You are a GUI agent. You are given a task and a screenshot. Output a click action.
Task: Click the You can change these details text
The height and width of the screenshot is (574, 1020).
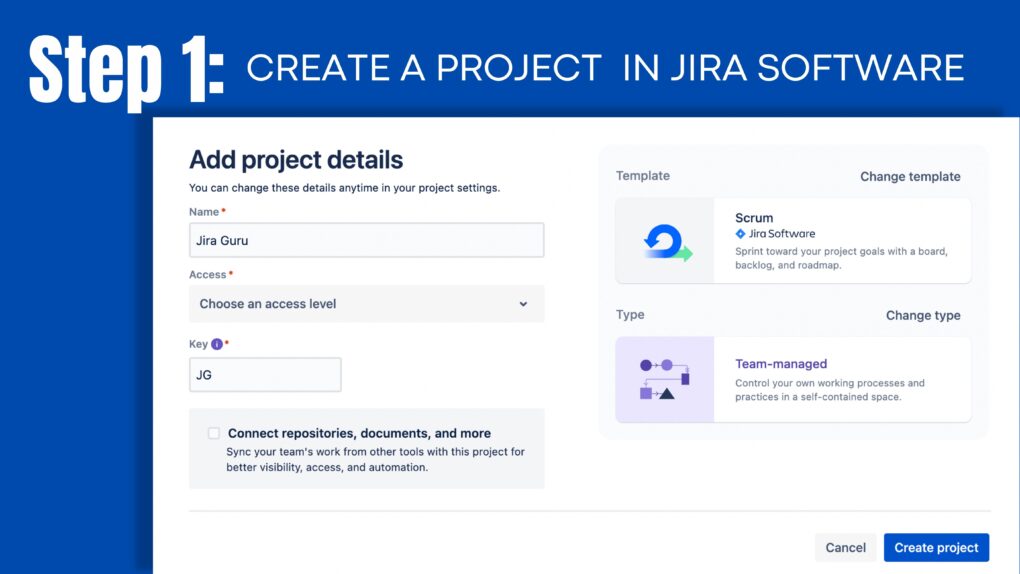click(344, 188)
